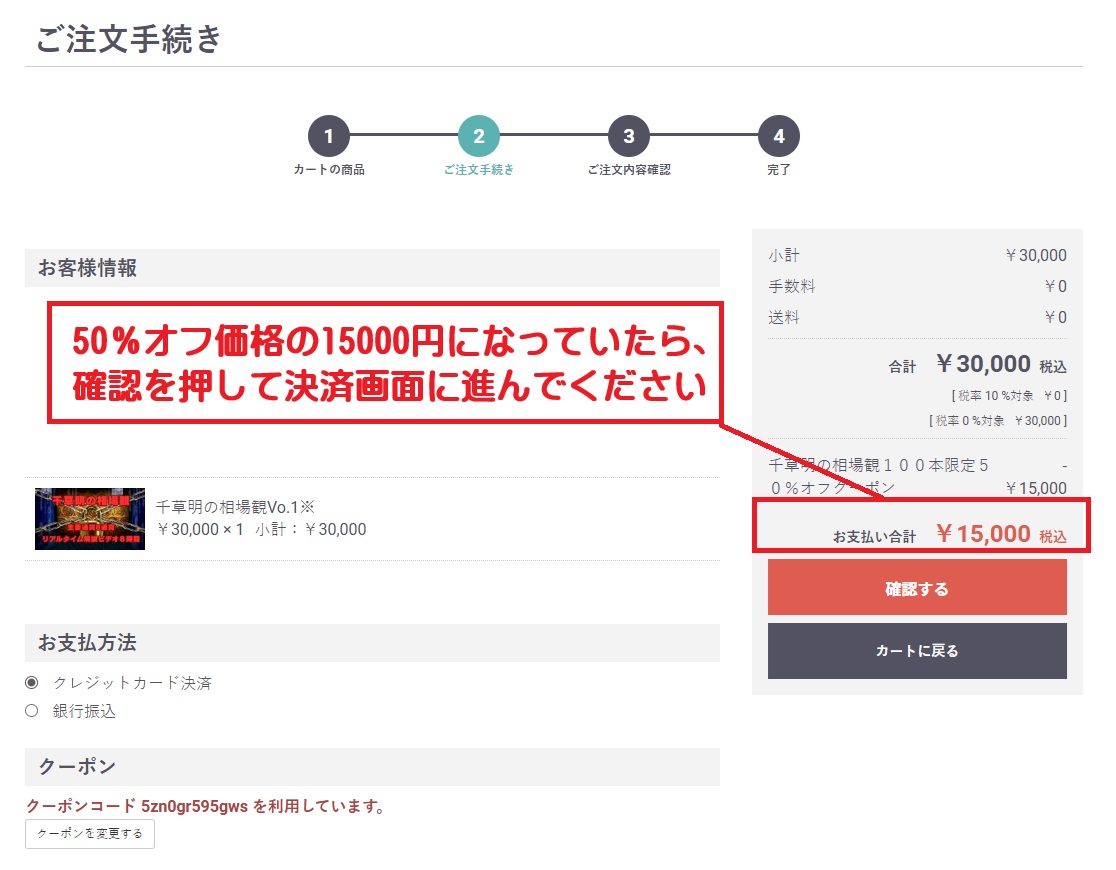The width and height of the screenshot is (1116, 870).
Task: Open the 千草明の相場観 product thumbnail
Action: pos(90,519)
